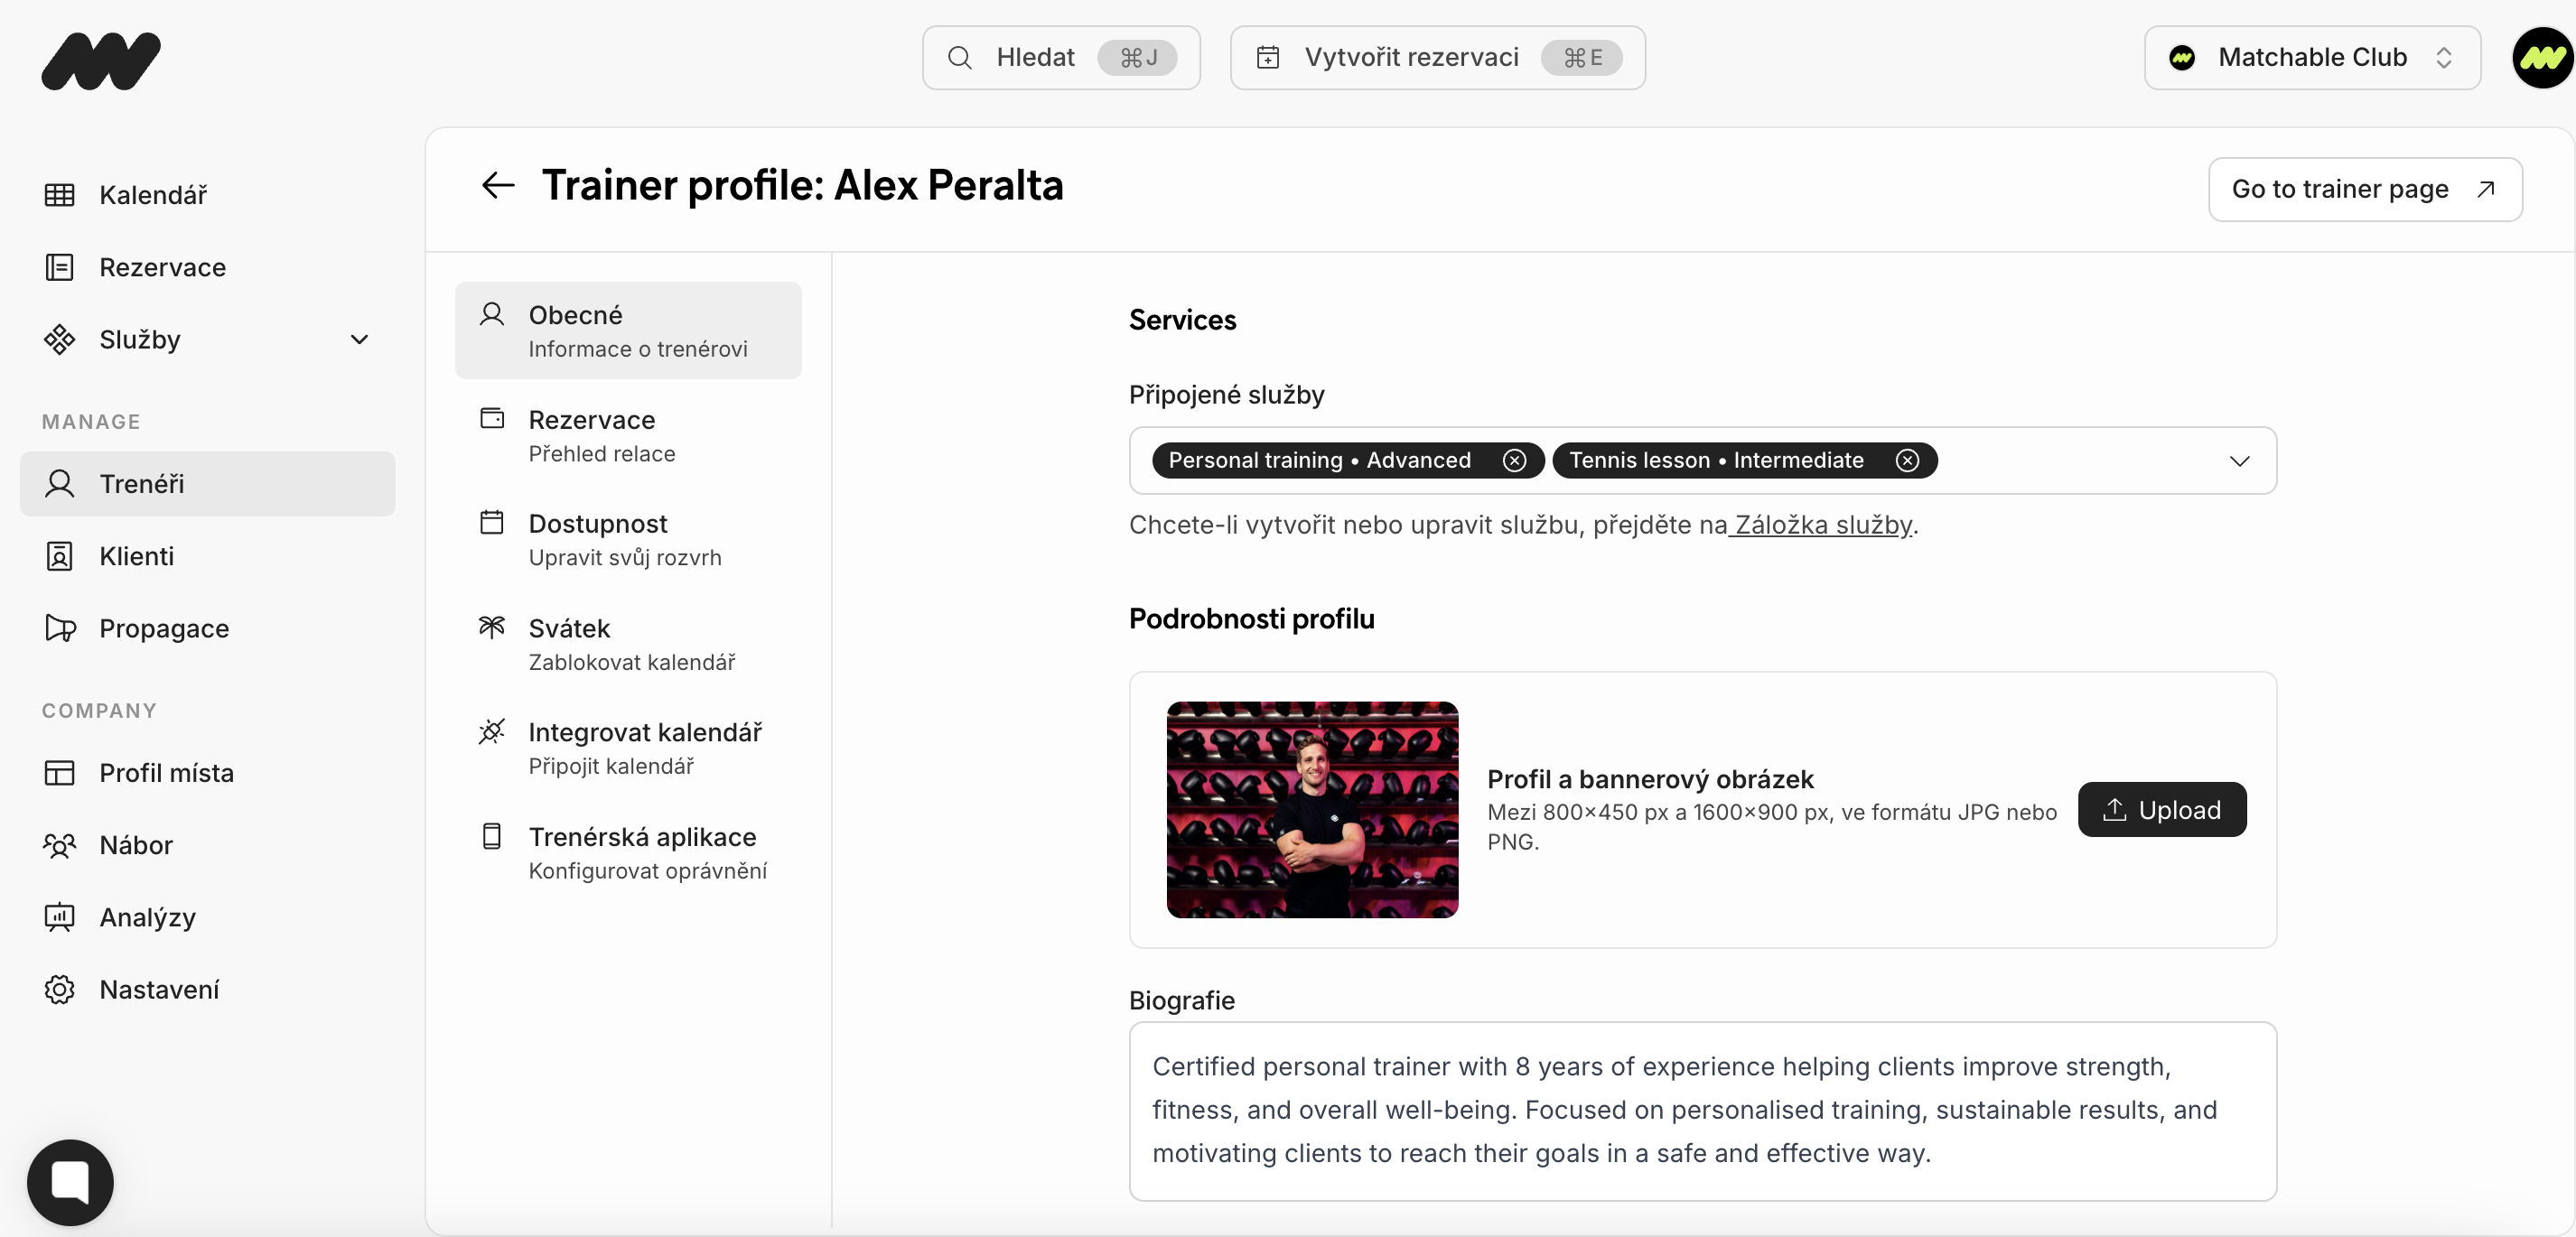Click the Upload button
This screenshot has height=1237, width=2576.
[2161, 809]
